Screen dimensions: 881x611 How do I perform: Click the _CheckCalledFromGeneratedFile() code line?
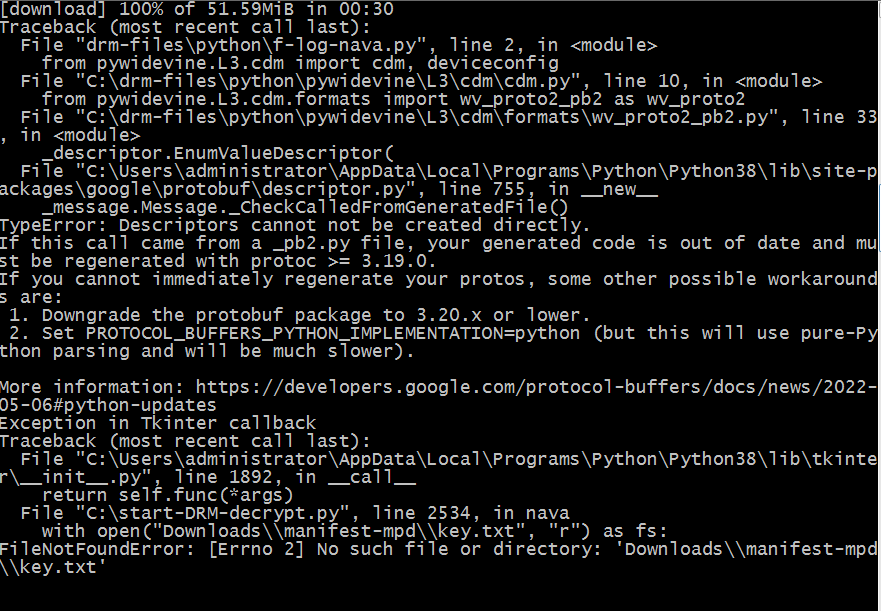[x=305, y=207]
